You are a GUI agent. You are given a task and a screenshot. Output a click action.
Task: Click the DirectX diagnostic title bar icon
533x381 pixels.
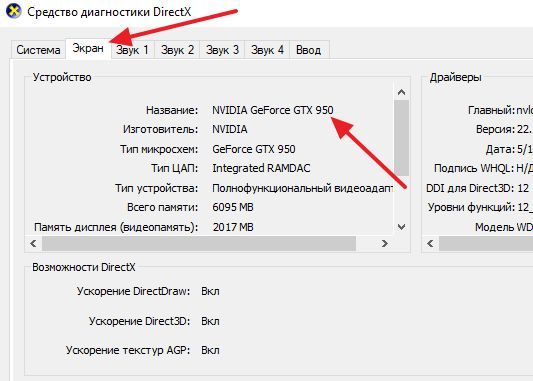tap(14, 11)
